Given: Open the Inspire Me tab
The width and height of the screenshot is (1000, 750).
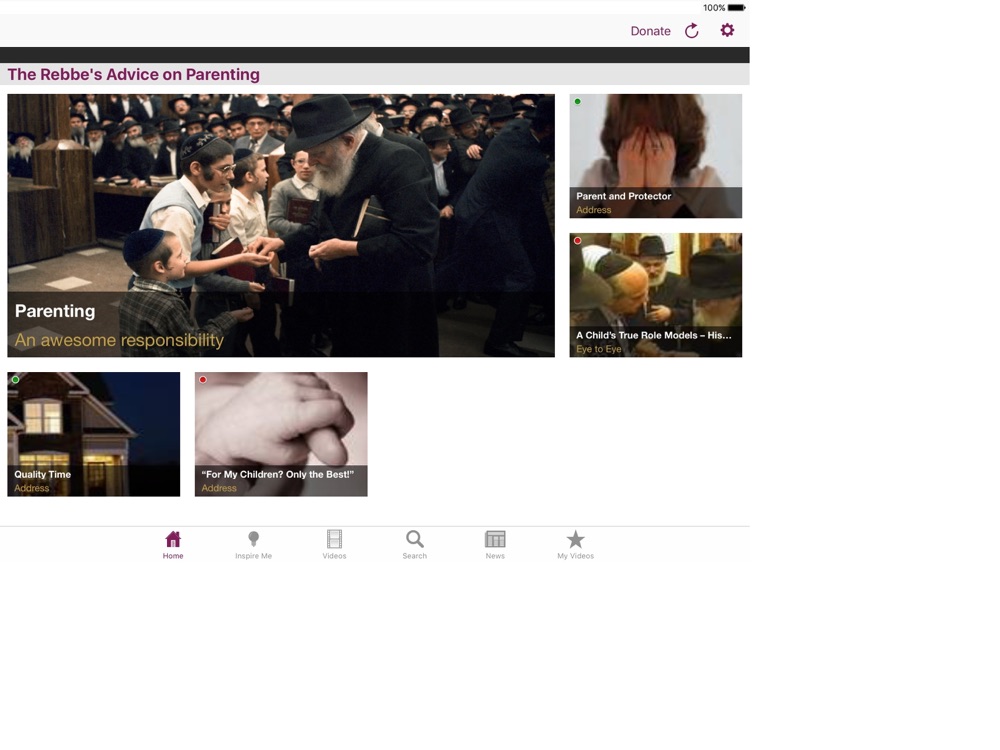Looking at the screenshot, I should click(x=253, y=545).
